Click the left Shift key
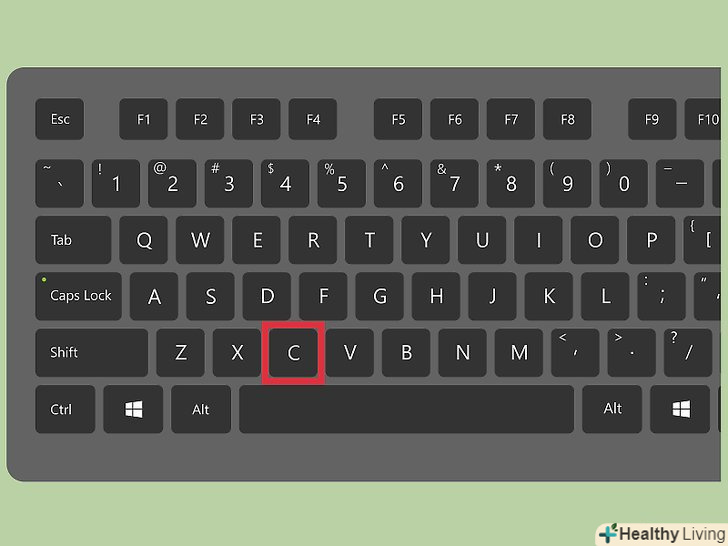The width and height of the screenshot is (728, 546). 91,353
